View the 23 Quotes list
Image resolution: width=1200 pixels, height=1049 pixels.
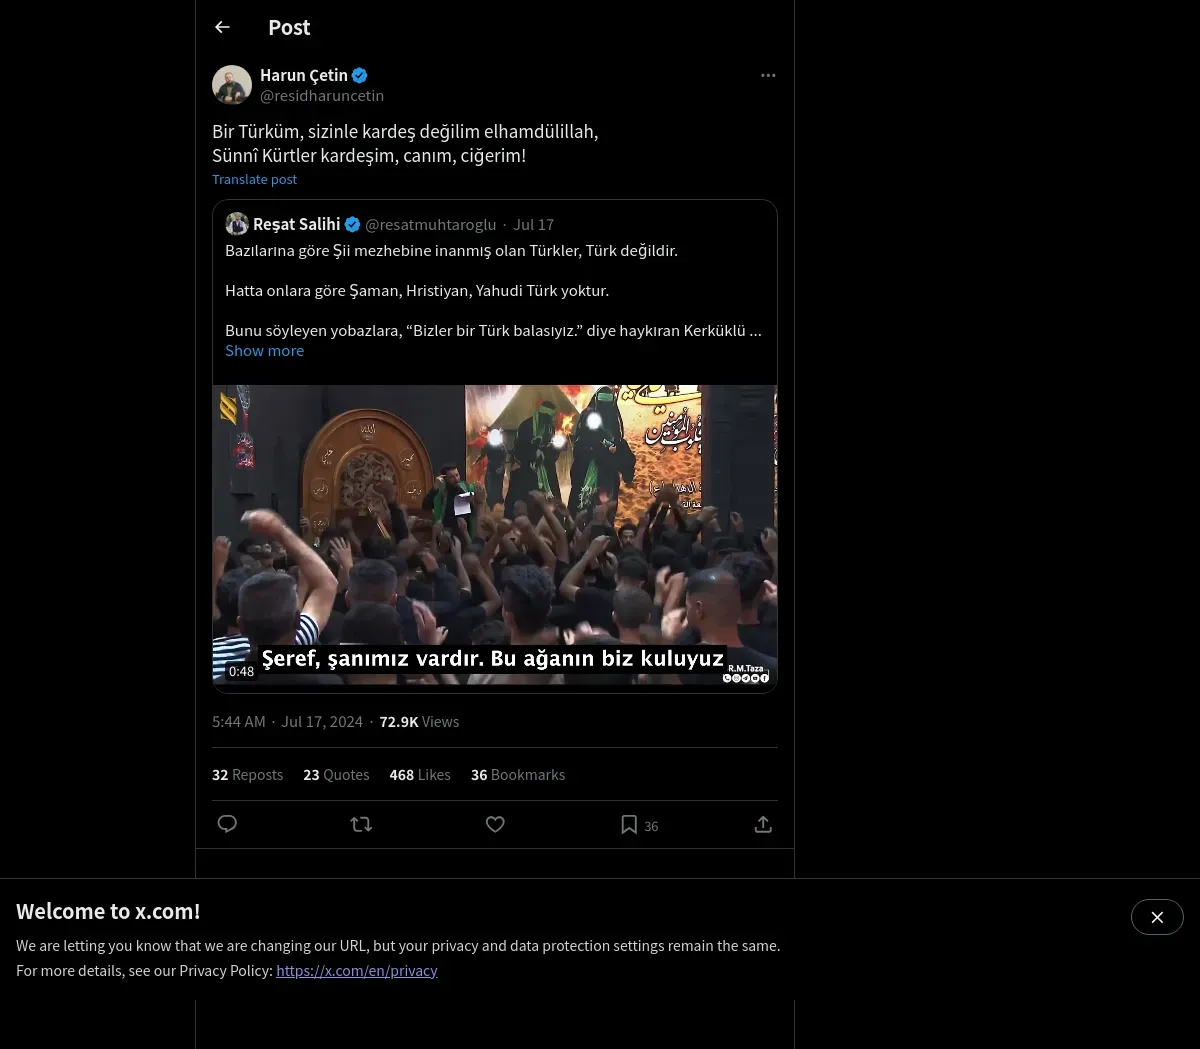(336, 775)
